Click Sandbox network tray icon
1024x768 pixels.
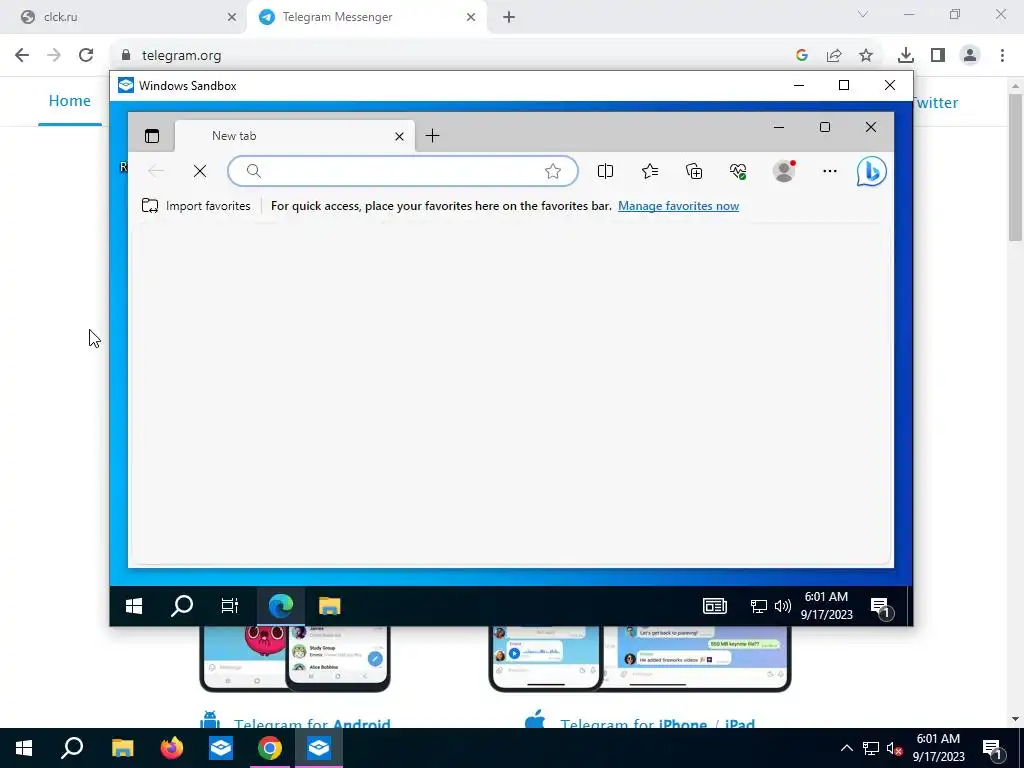[758, 606]
